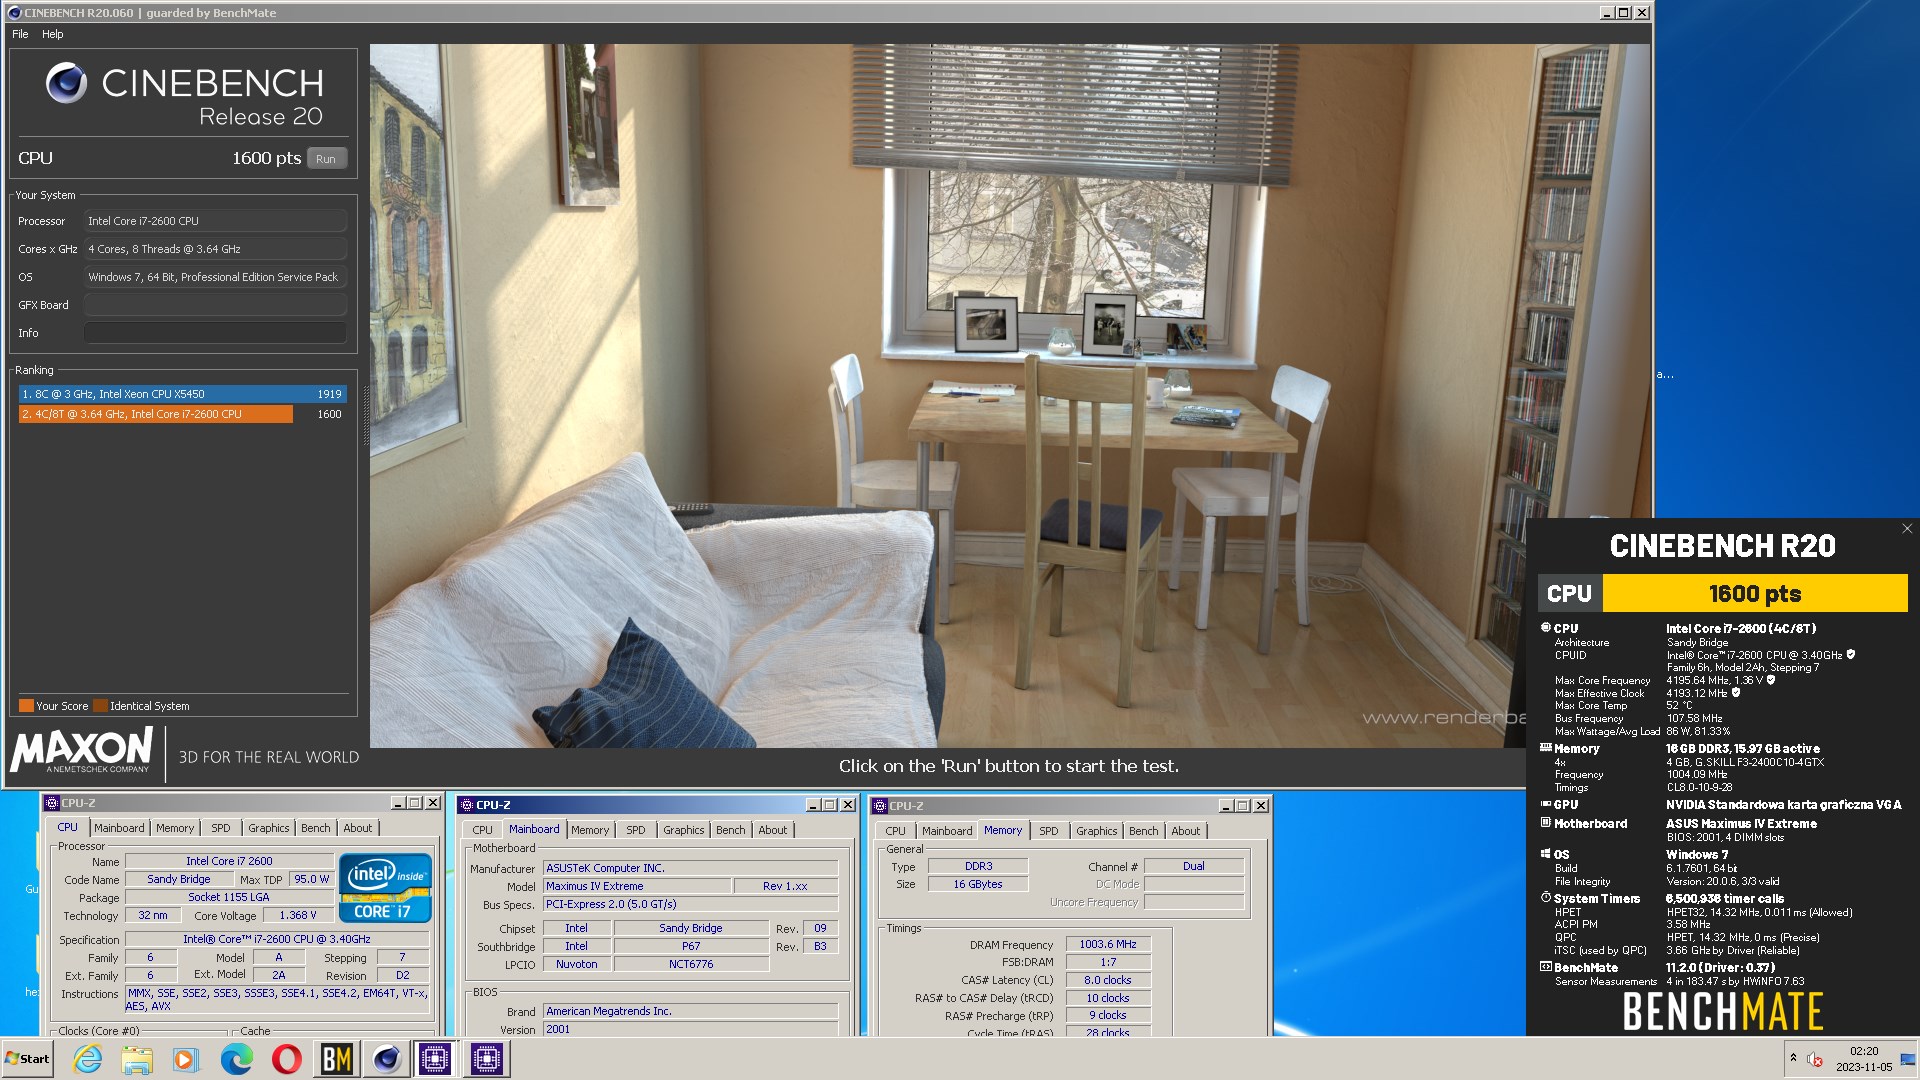The height and width of the screenshot is (1080, 1920).
Task: Minimize the third CPU-Z memory window
Action: (x=1226, y=806)
